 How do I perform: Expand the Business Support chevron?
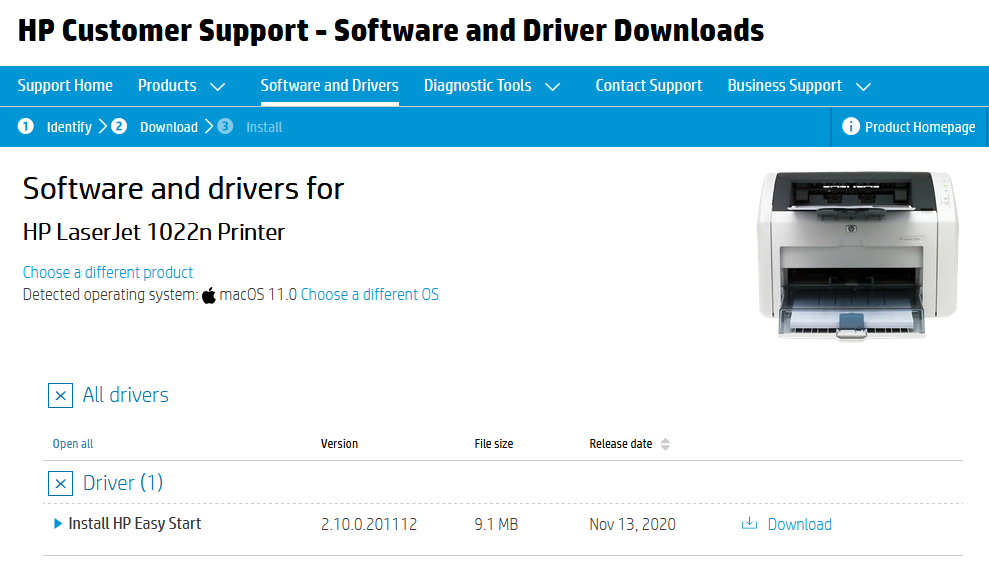863,87
